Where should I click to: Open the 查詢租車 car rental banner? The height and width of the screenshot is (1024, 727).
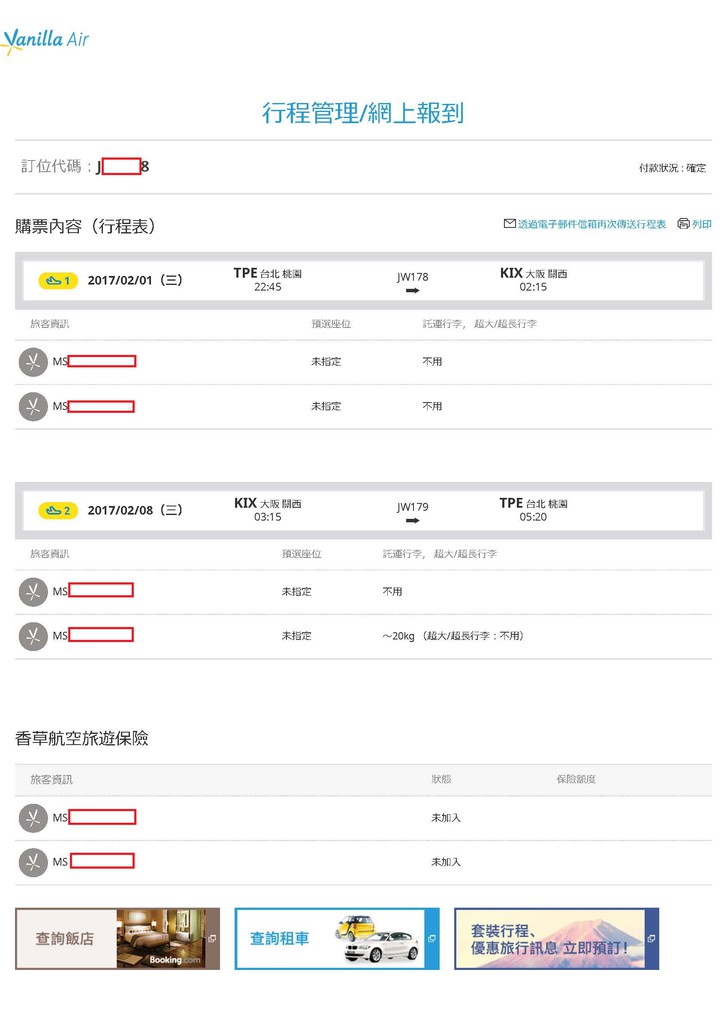pyautogui.click(x=337, y=938)
